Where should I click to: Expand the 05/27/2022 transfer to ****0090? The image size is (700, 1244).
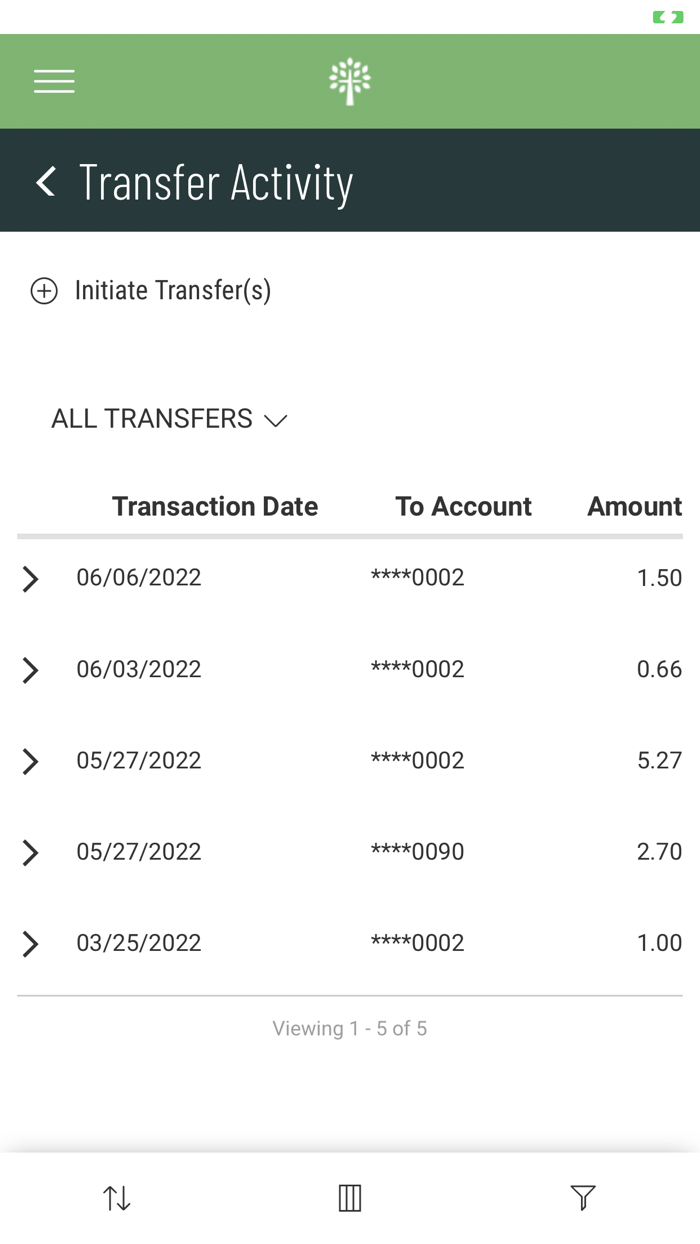pyautogui.click(x=30, y=853)
